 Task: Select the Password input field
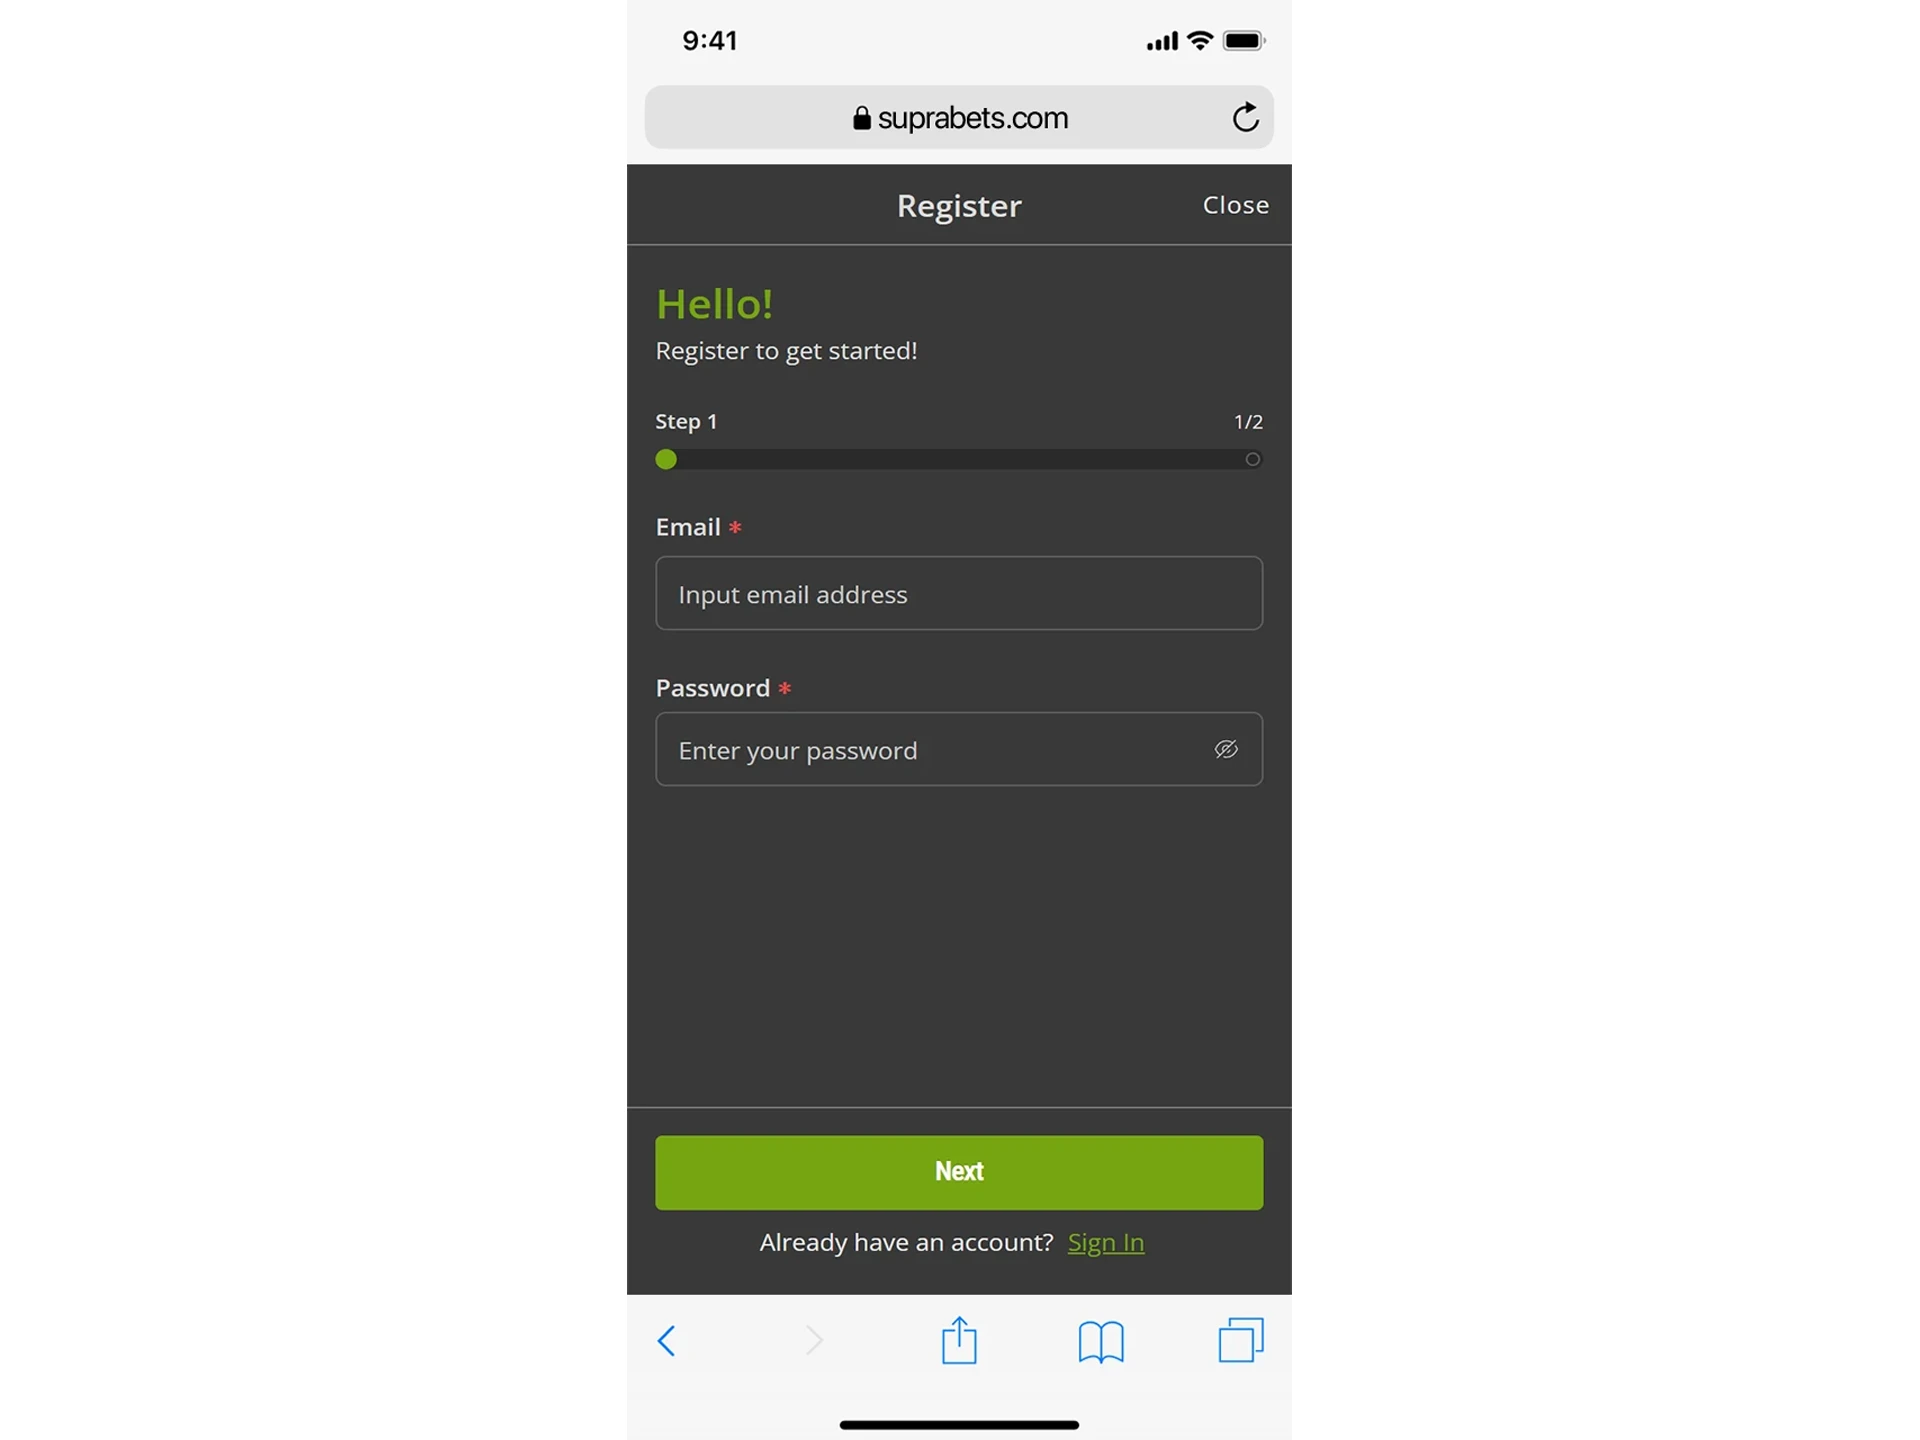(x=958, y=749)
